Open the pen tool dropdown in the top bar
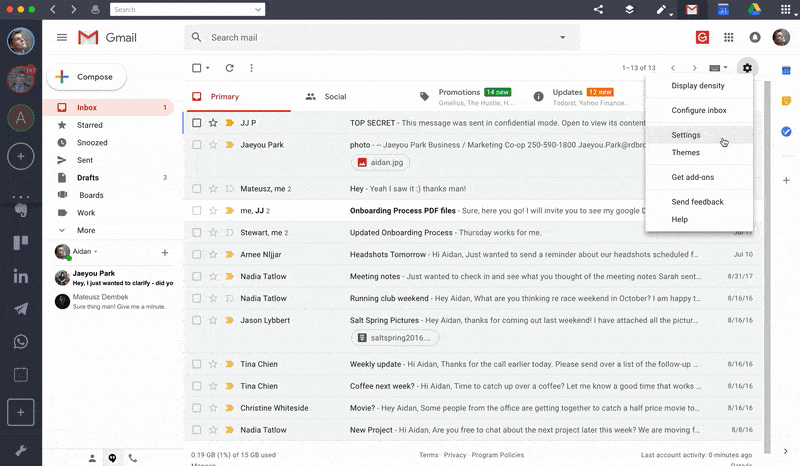 pyautogui.click(x=670, y=14)
